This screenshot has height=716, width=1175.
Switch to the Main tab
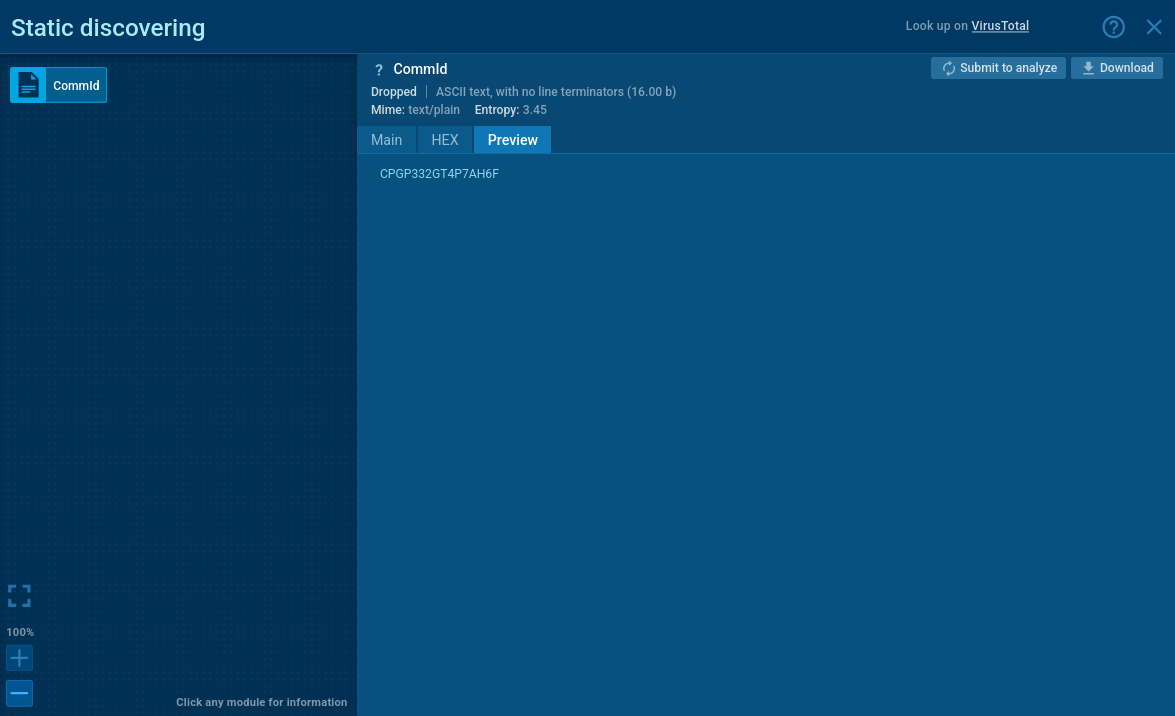tap(386, 140)
